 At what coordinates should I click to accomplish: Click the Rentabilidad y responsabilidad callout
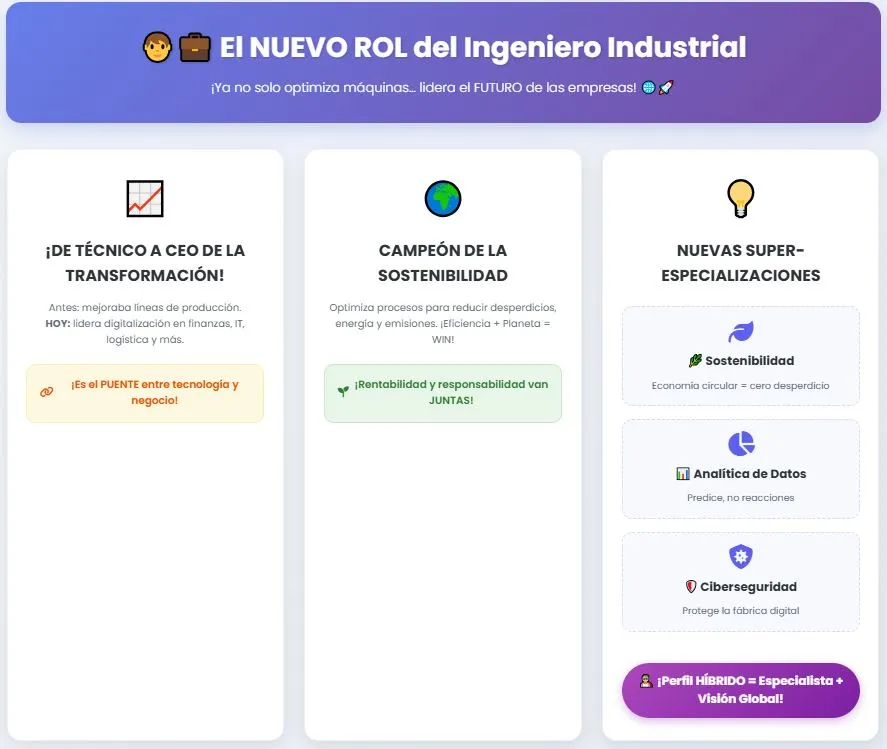tap(443, 393)
